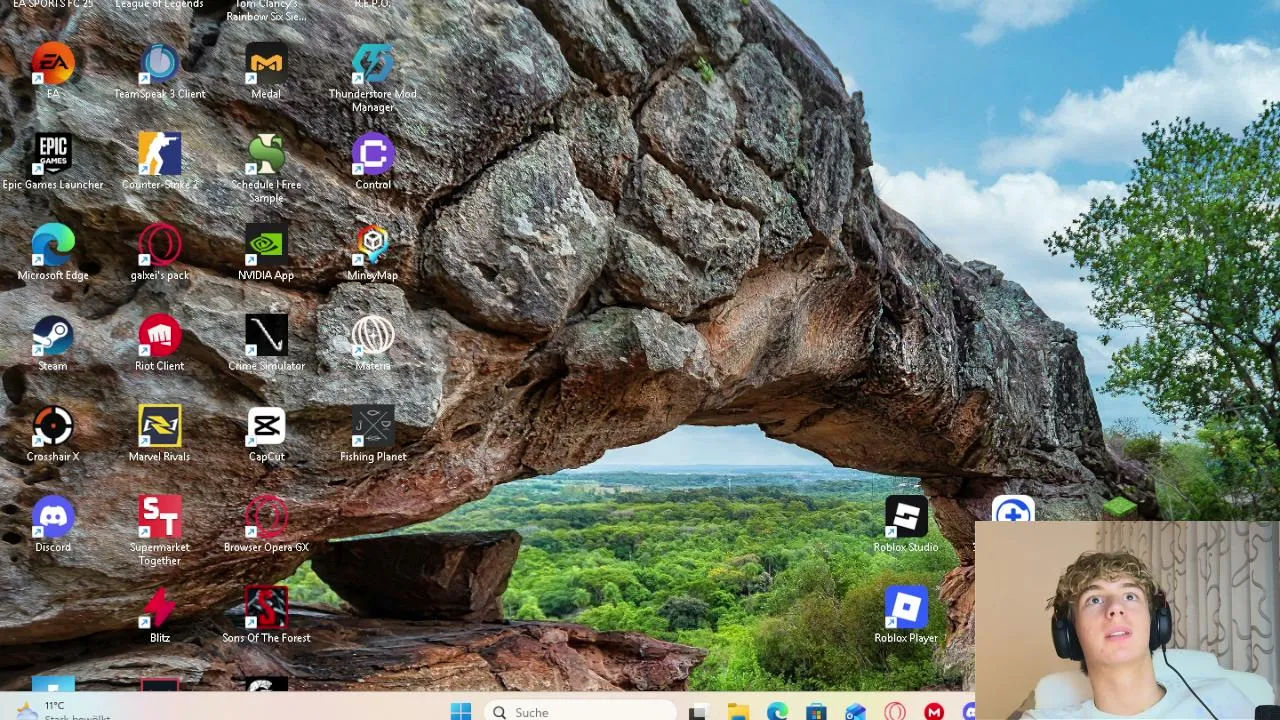
Task: Open Microsoft Store from the taskbar
Action: pos(816,712)
